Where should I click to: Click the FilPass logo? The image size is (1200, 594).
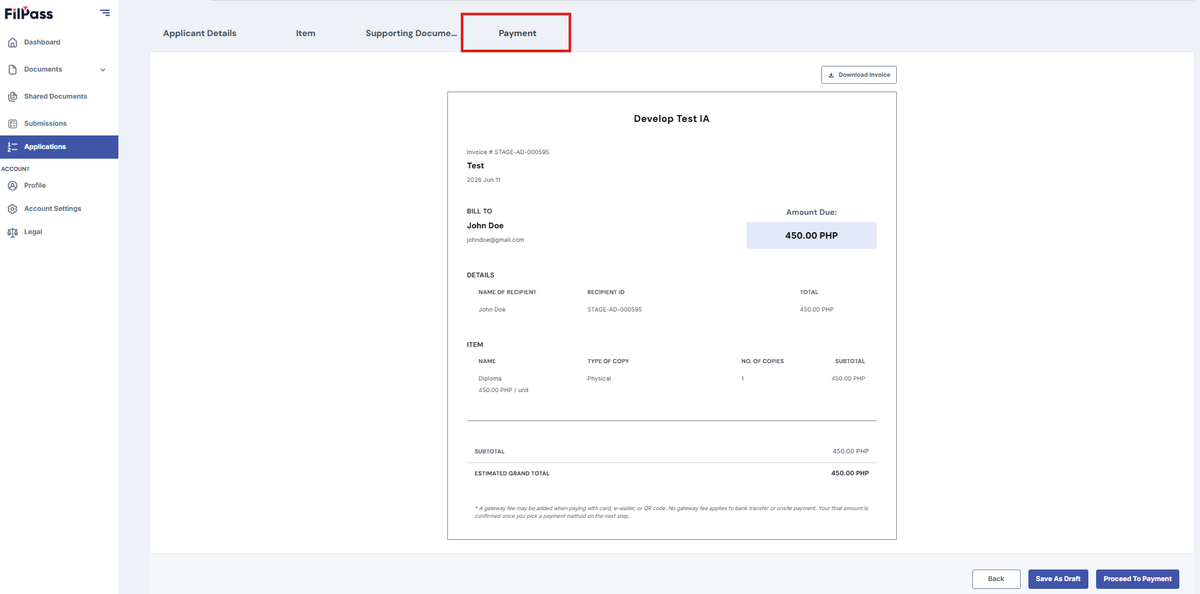(29, 13)
